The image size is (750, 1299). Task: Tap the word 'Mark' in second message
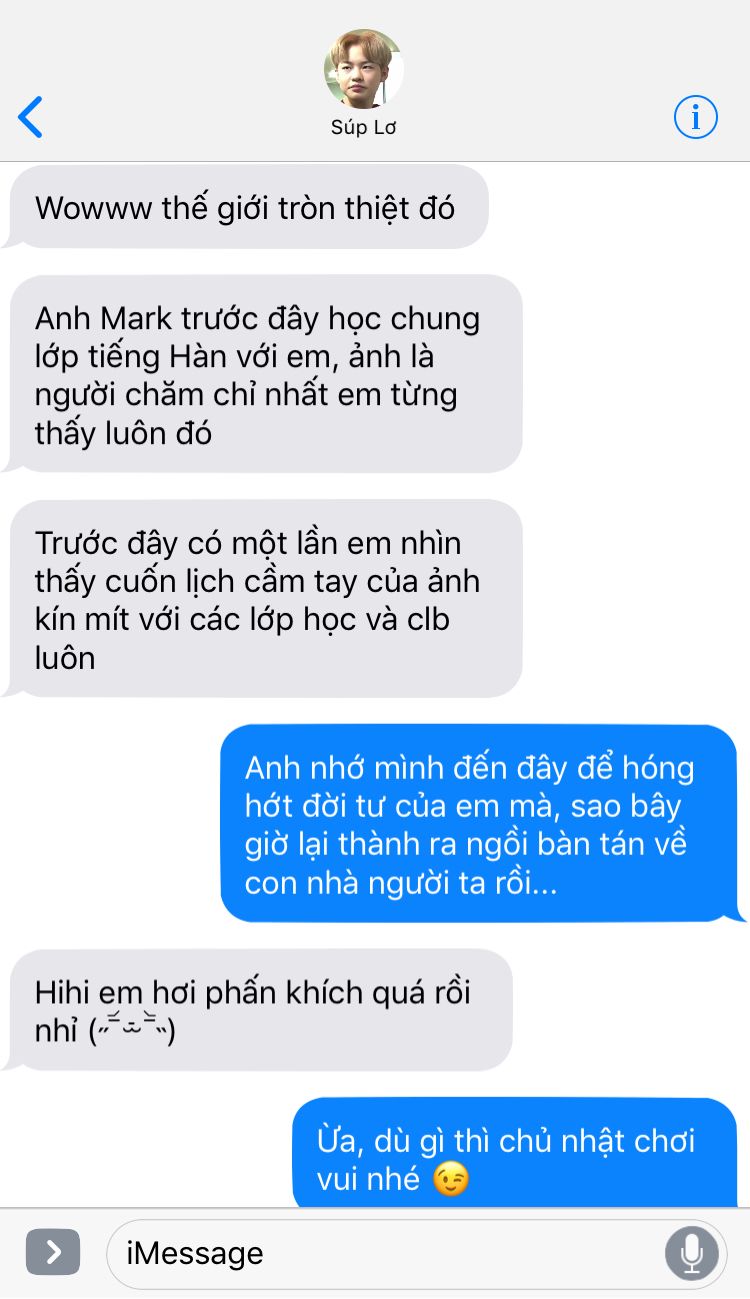coord(140,319)
